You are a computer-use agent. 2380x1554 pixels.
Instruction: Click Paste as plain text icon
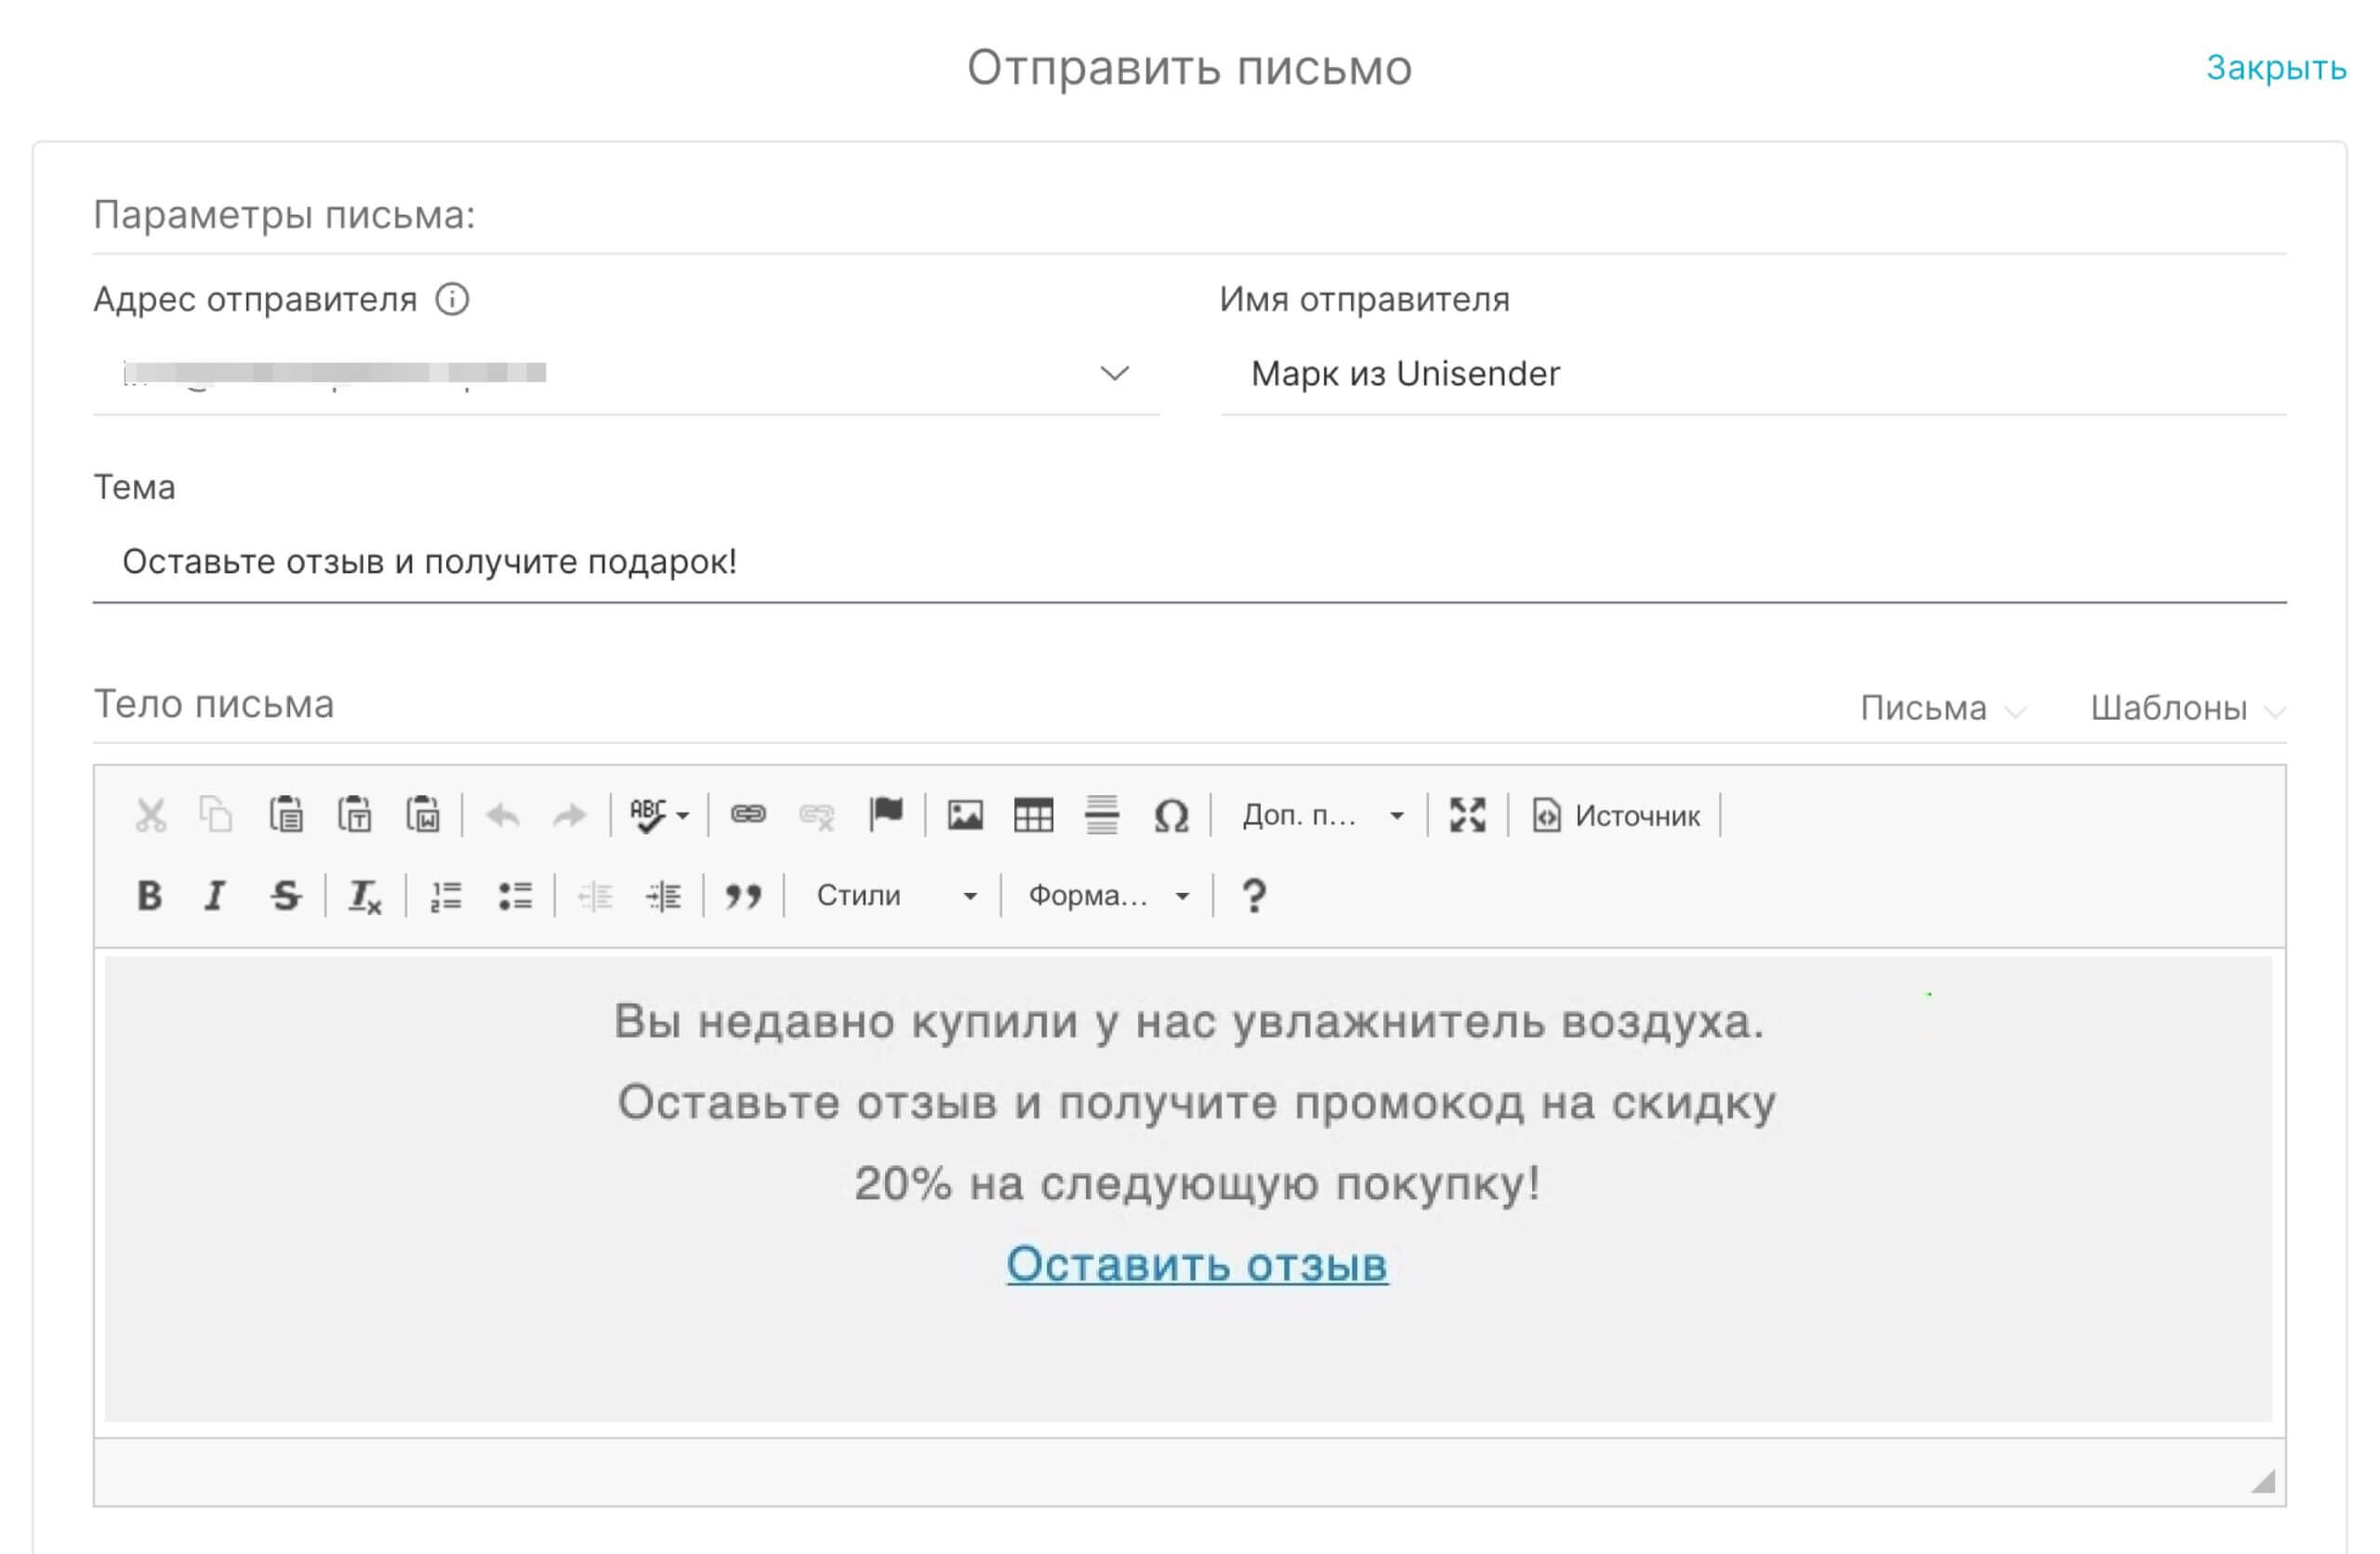[x=355, y=815]
